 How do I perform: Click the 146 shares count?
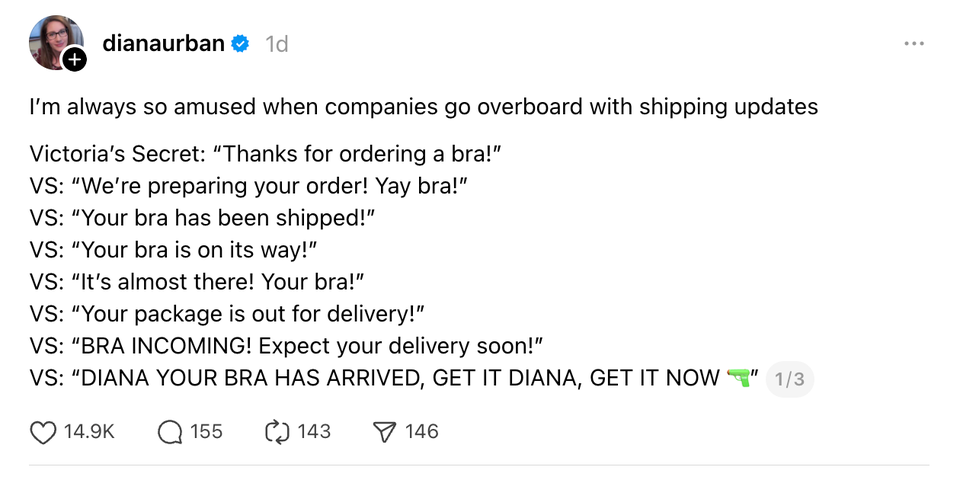click(422, 432)
